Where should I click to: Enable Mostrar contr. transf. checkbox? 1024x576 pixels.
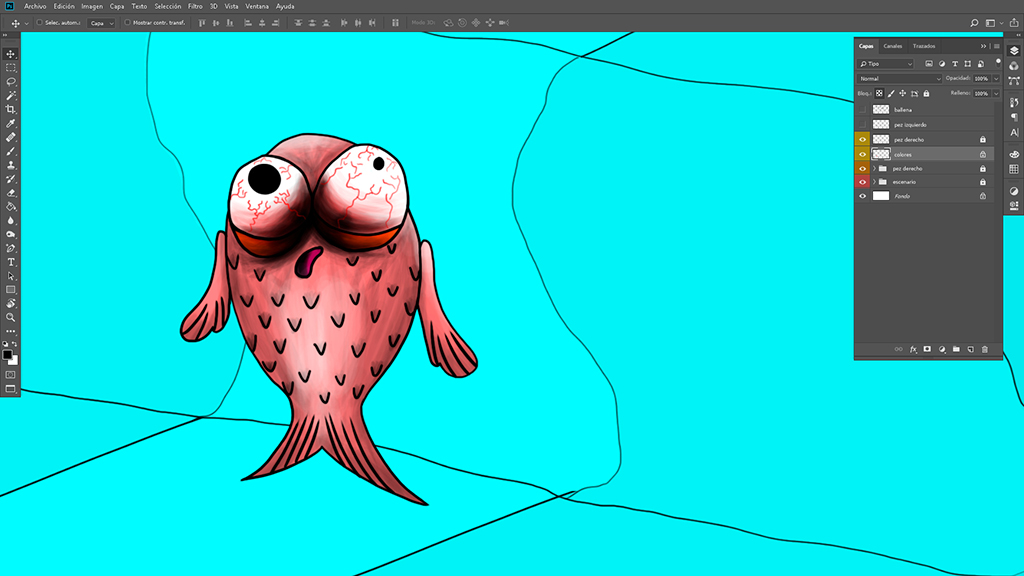coord(127,23)
